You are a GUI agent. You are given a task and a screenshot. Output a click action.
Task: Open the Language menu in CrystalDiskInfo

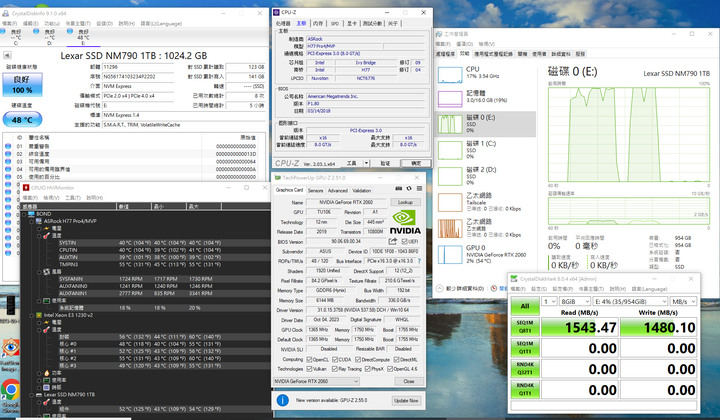(x=161, y=23)
